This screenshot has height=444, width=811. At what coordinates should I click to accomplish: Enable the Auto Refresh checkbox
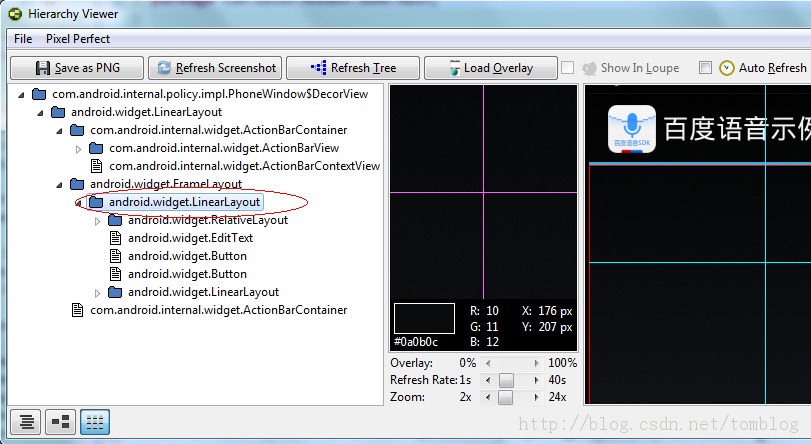point(705,68)
